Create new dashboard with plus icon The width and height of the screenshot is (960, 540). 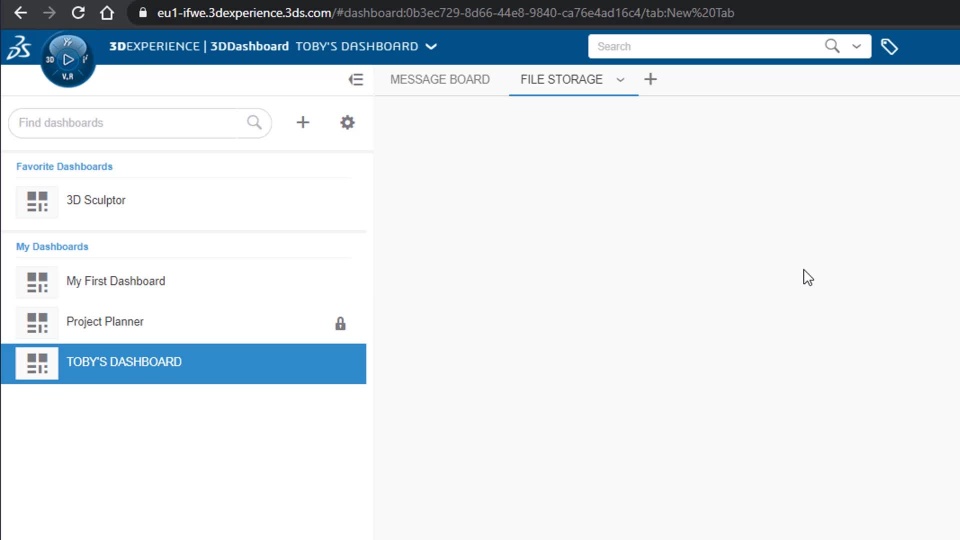(303, 122)
